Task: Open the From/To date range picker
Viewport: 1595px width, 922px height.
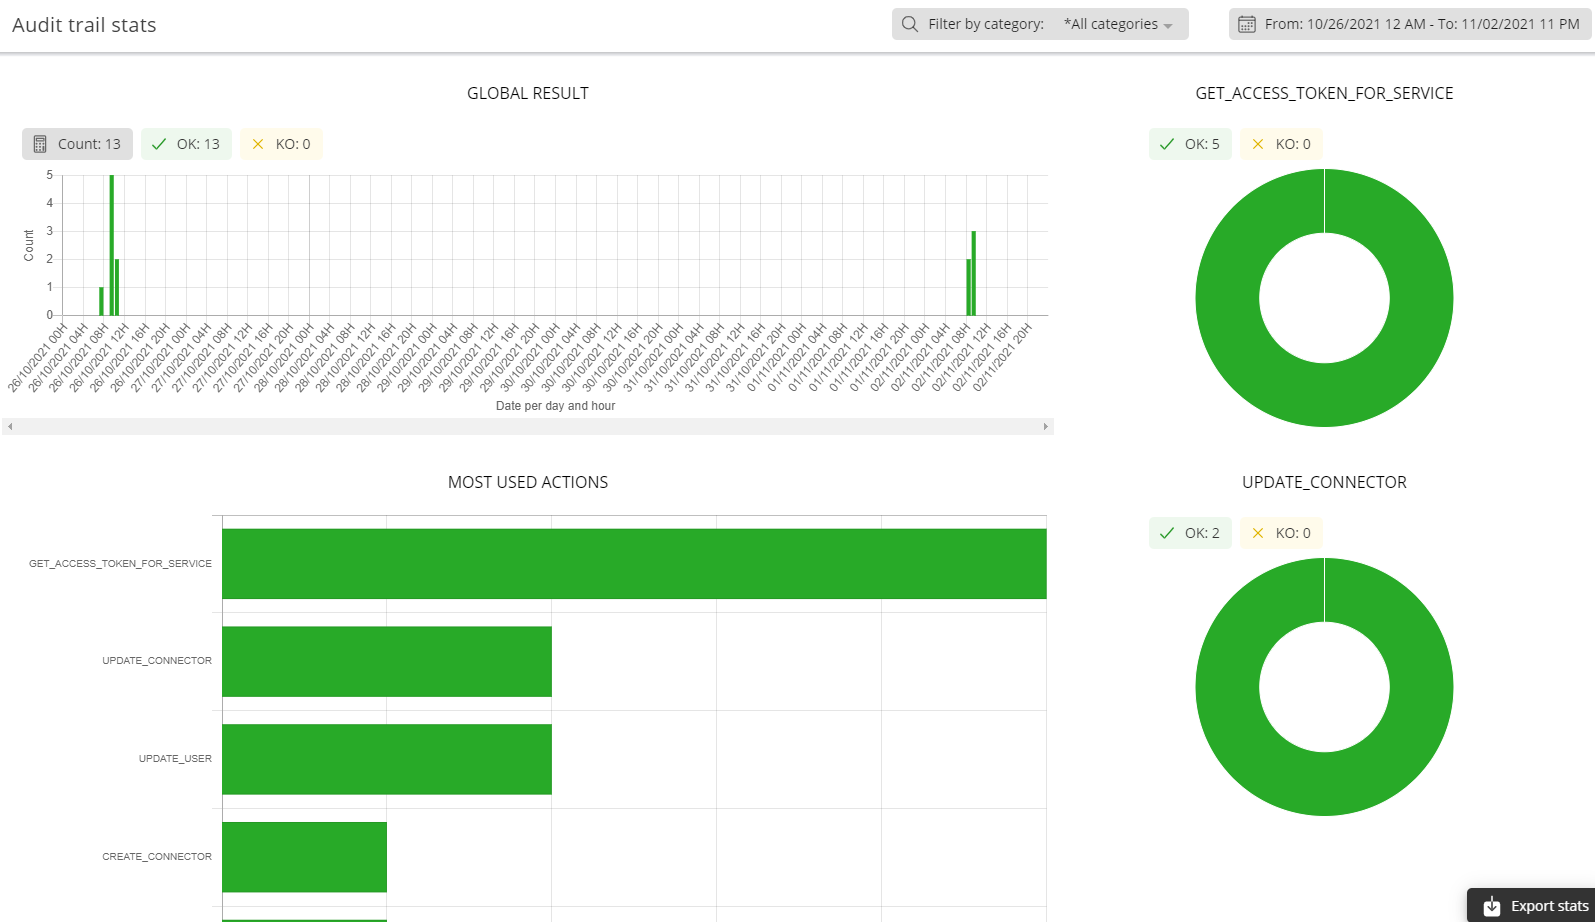Action: [x=1410, y=24]
